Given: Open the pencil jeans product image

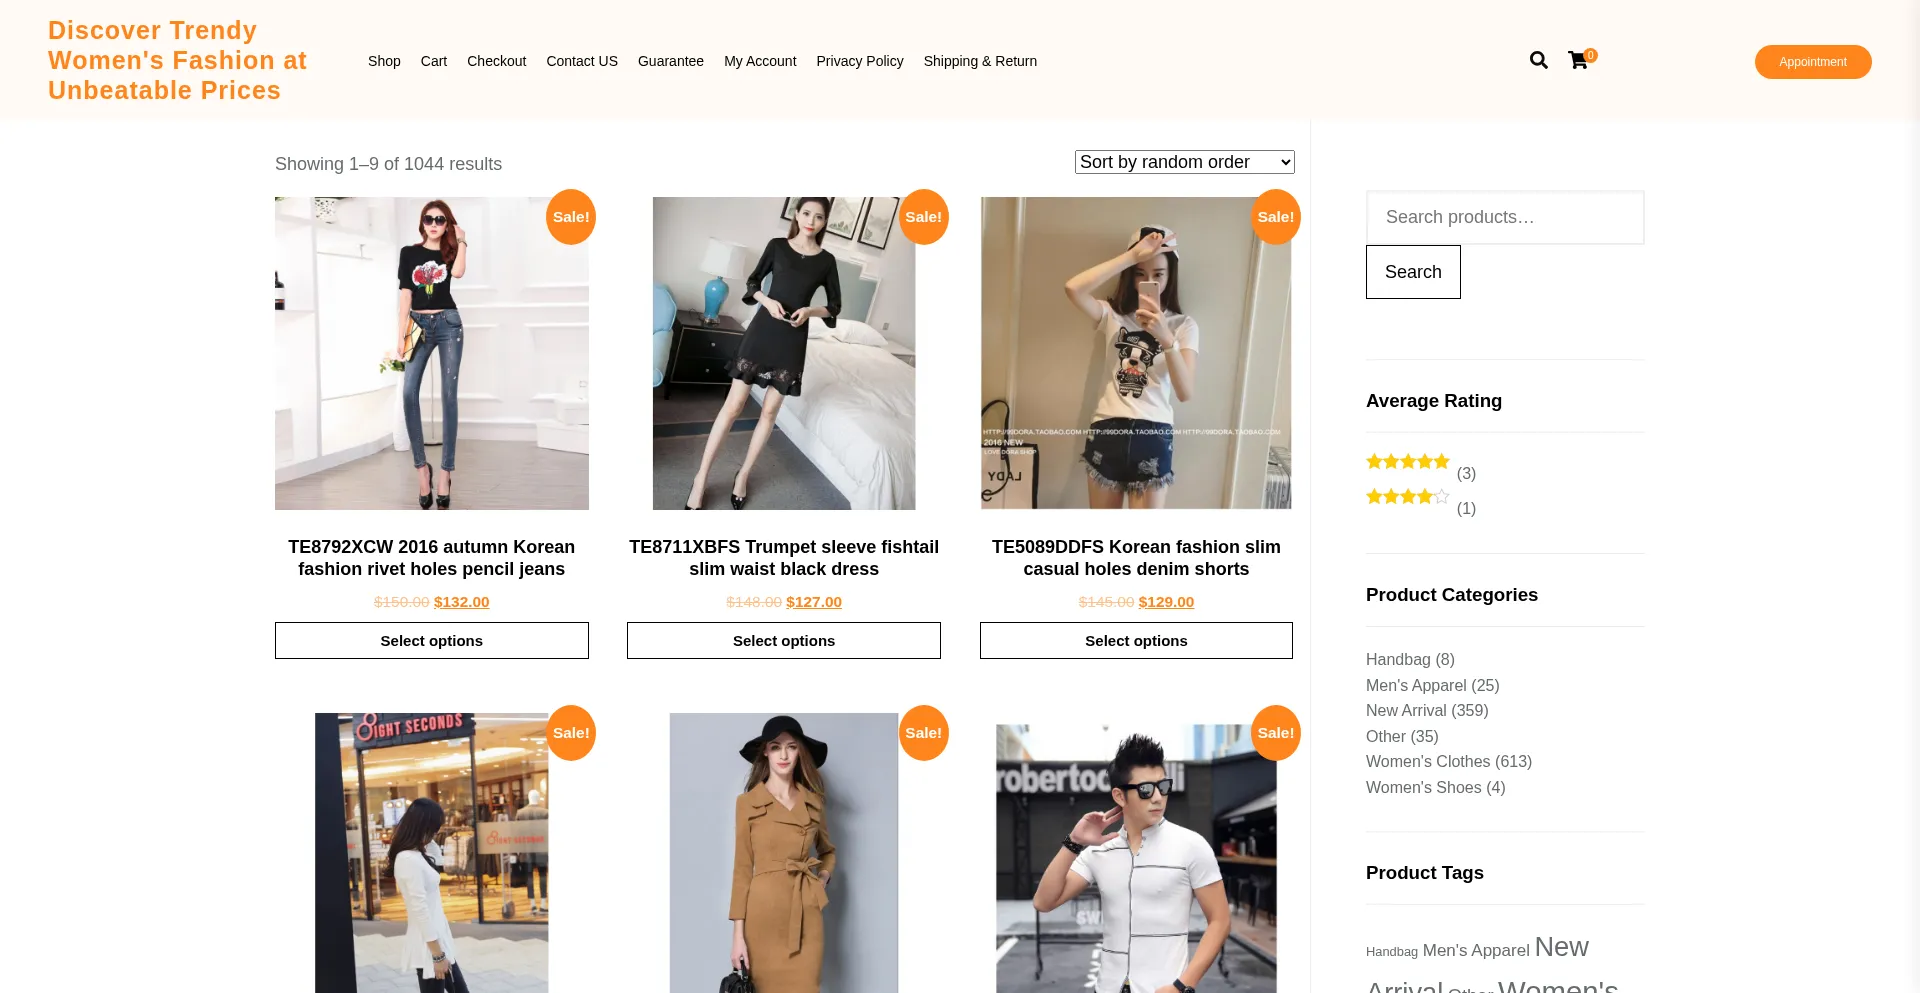Looking at the screenshot, I should [432, 353].
